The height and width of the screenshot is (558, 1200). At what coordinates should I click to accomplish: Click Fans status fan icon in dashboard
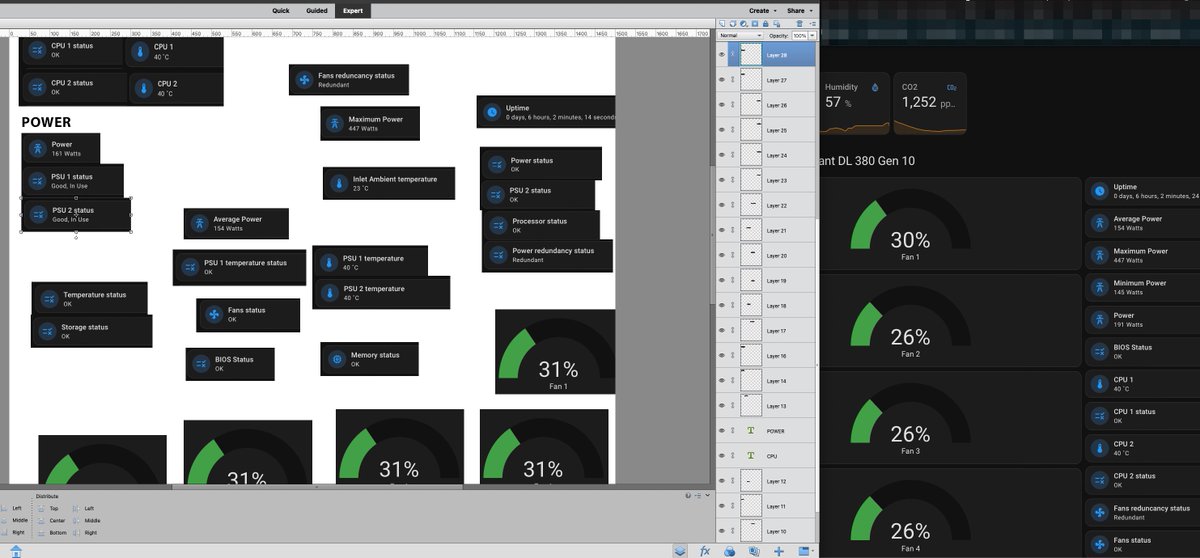click(x=1099, y=544)
